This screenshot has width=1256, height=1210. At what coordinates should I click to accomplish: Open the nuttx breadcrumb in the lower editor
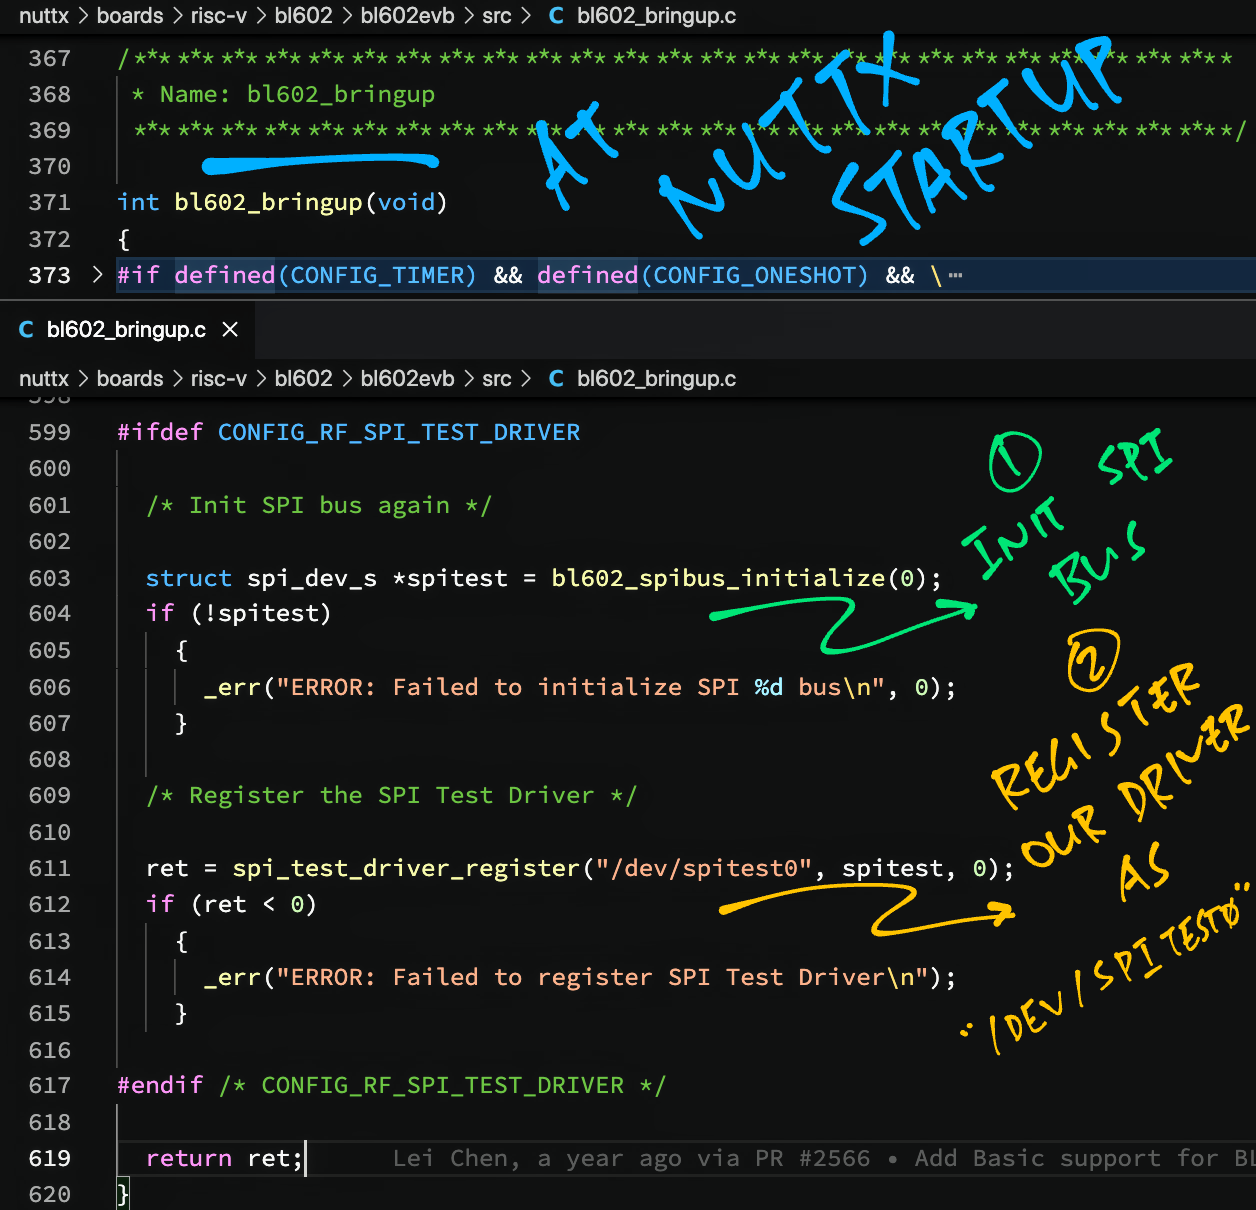click(x=44, y=379)
